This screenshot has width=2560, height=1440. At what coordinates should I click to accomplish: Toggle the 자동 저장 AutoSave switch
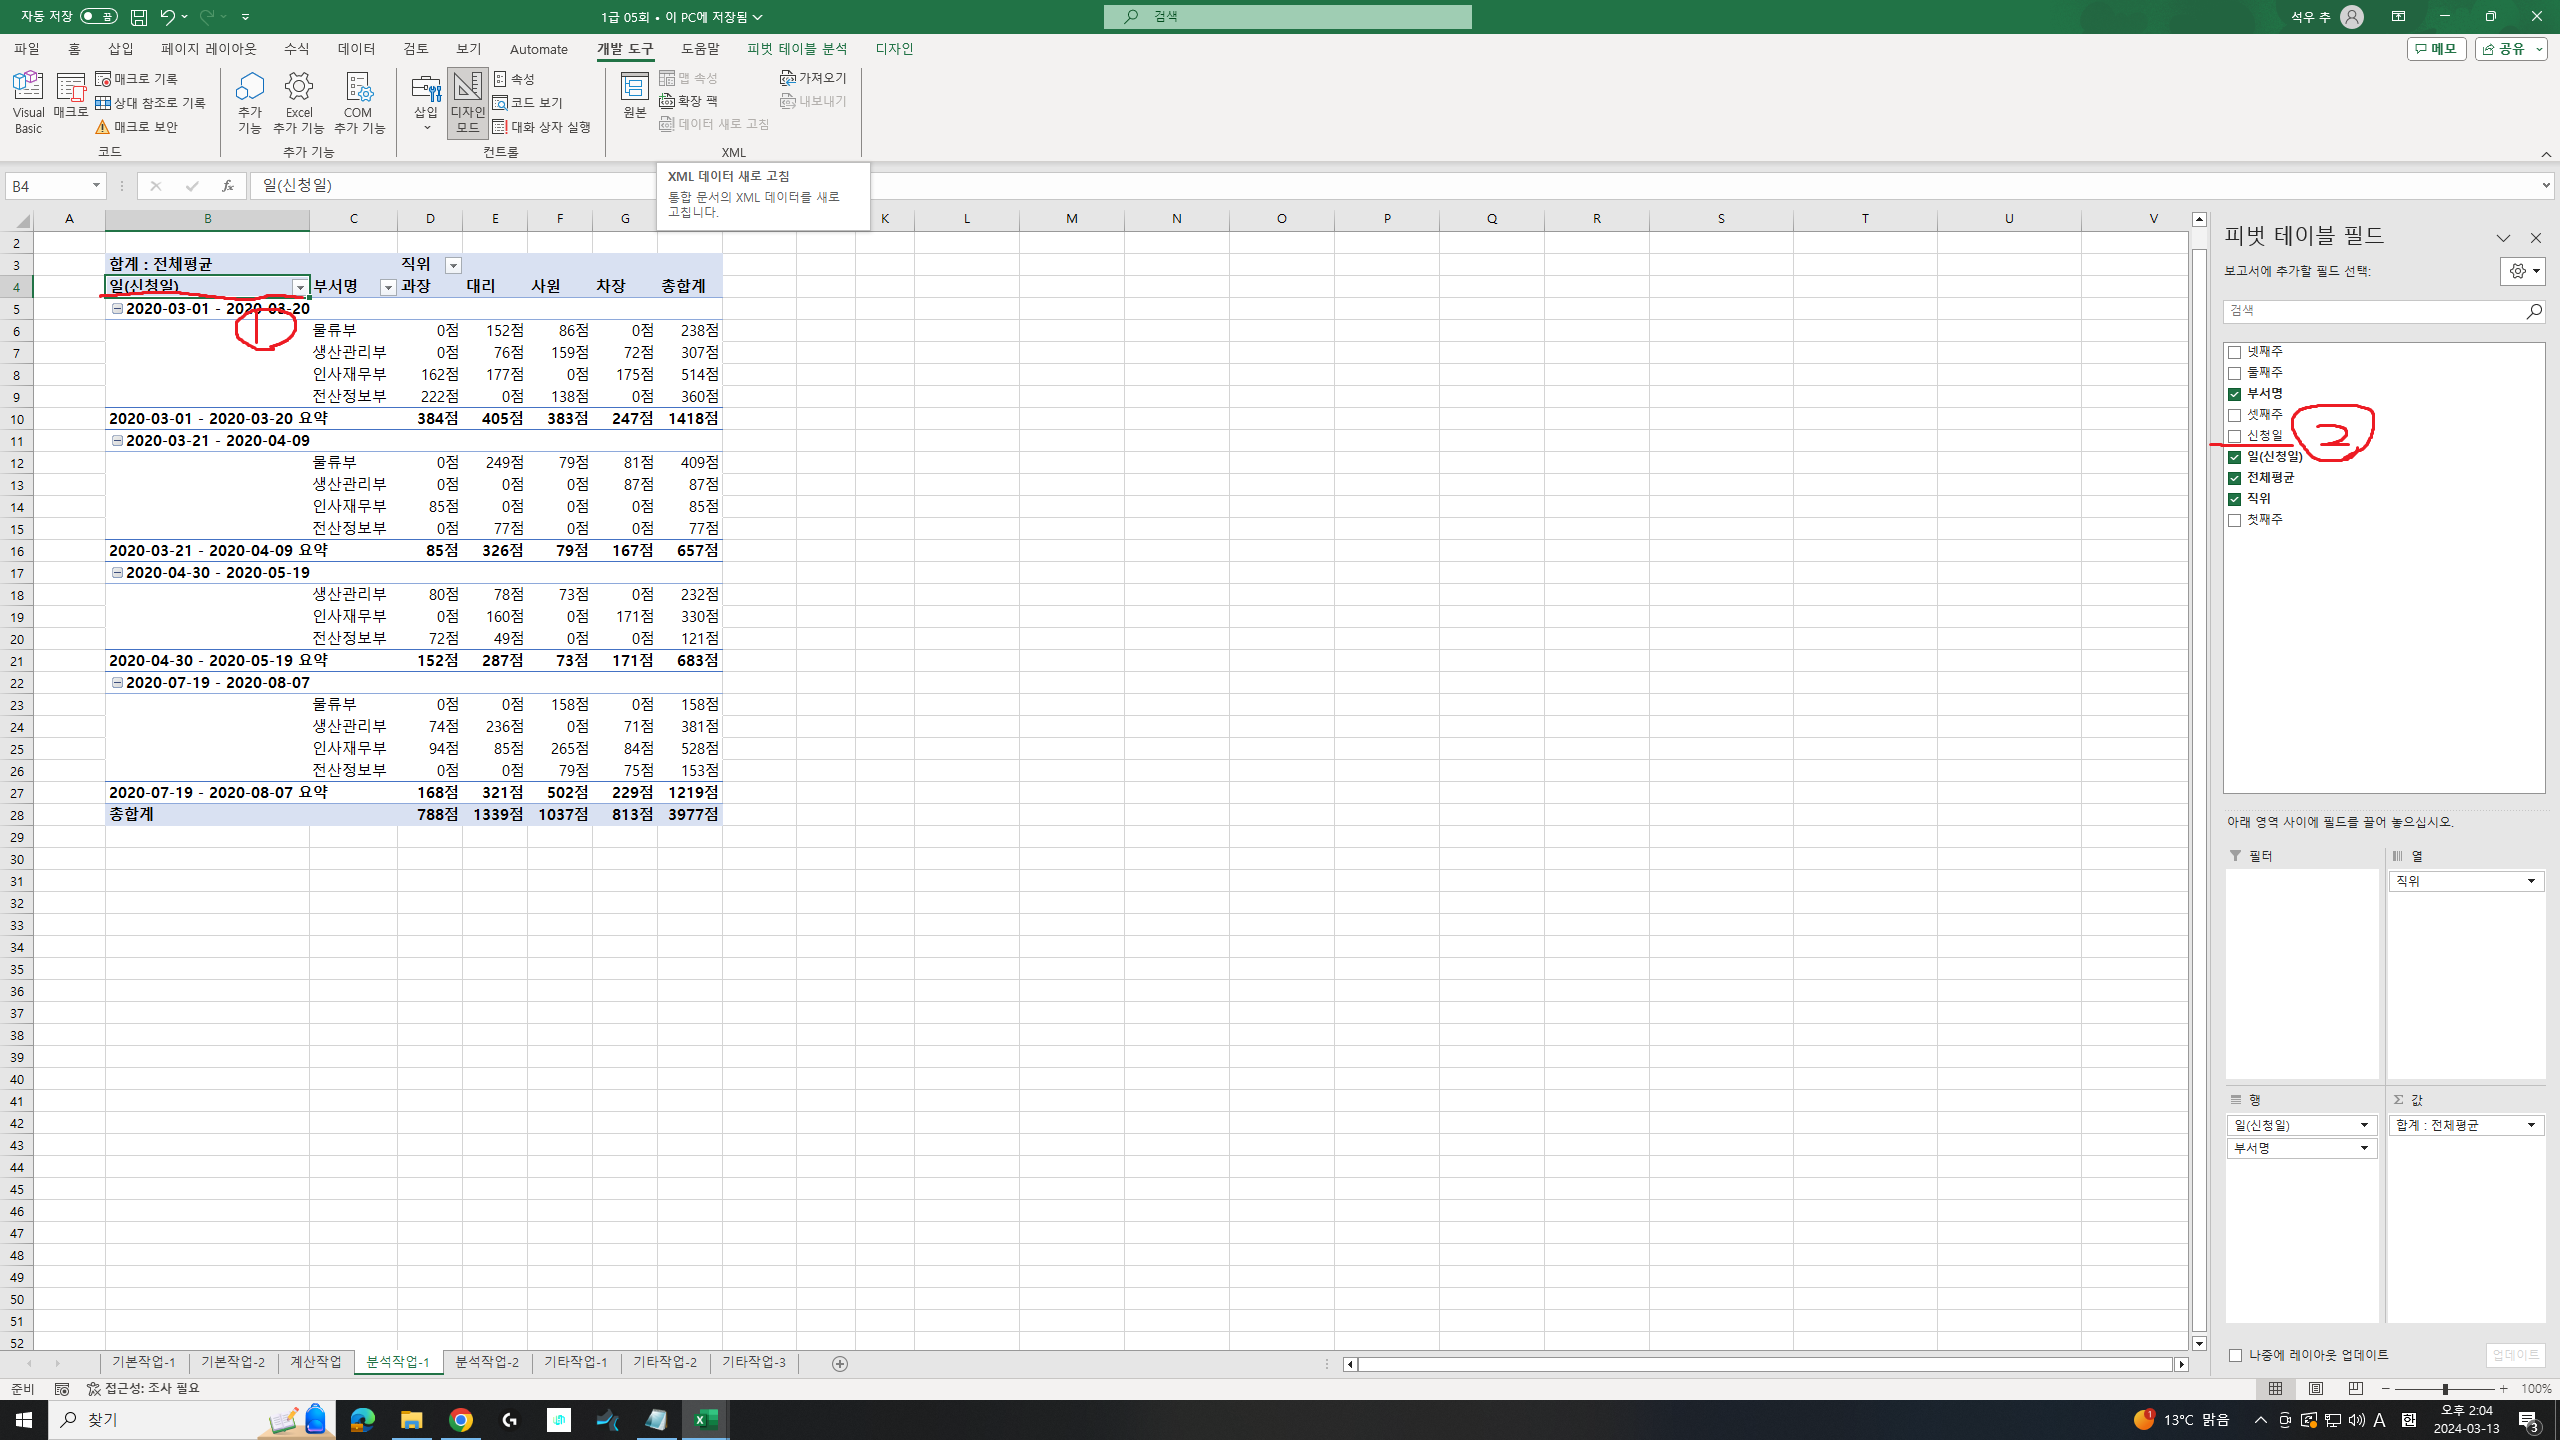[98, 17]
